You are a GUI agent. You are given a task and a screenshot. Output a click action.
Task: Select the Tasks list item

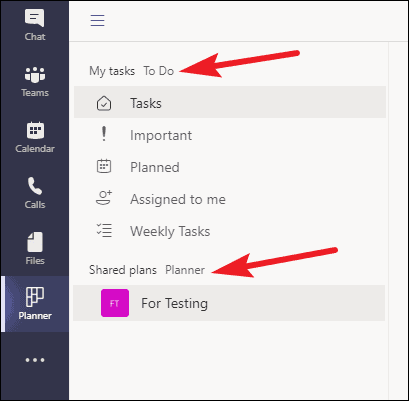[230, 102]
